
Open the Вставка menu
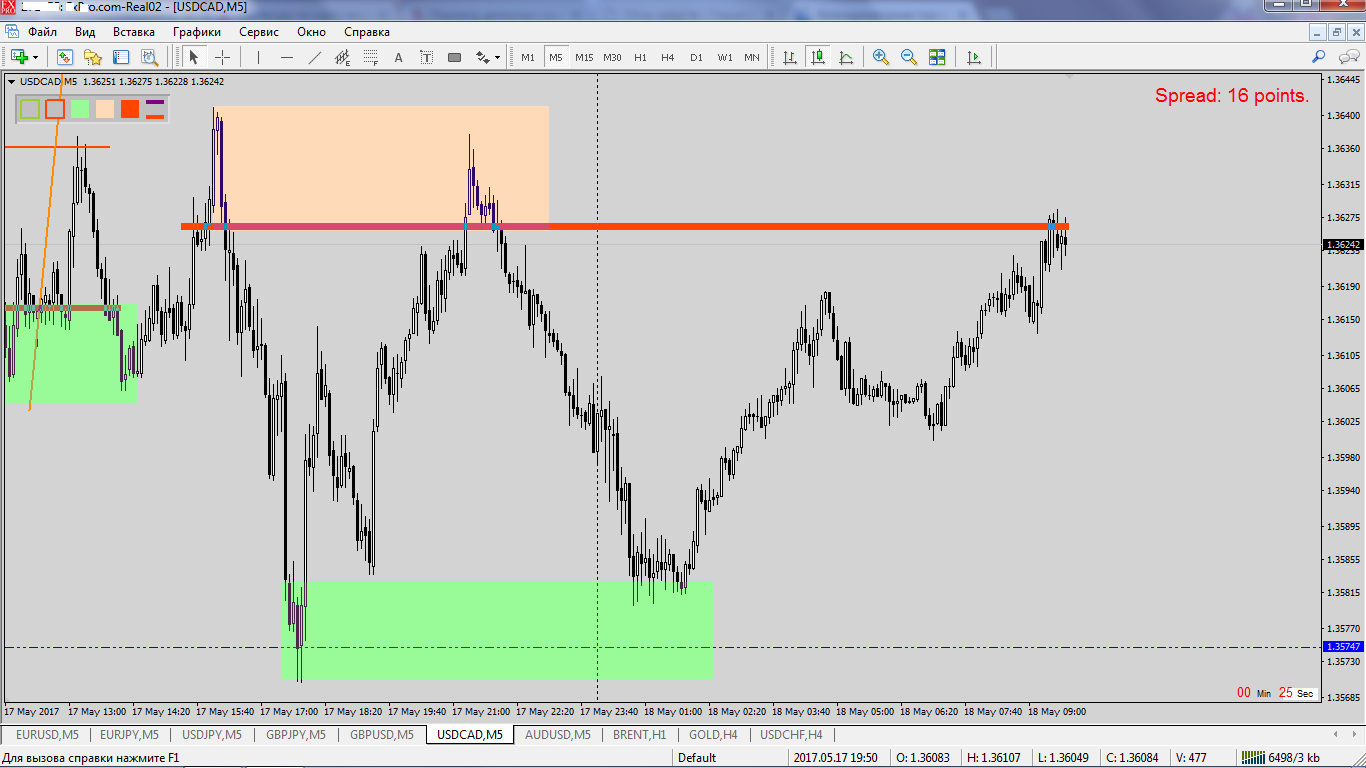(134, 32)
